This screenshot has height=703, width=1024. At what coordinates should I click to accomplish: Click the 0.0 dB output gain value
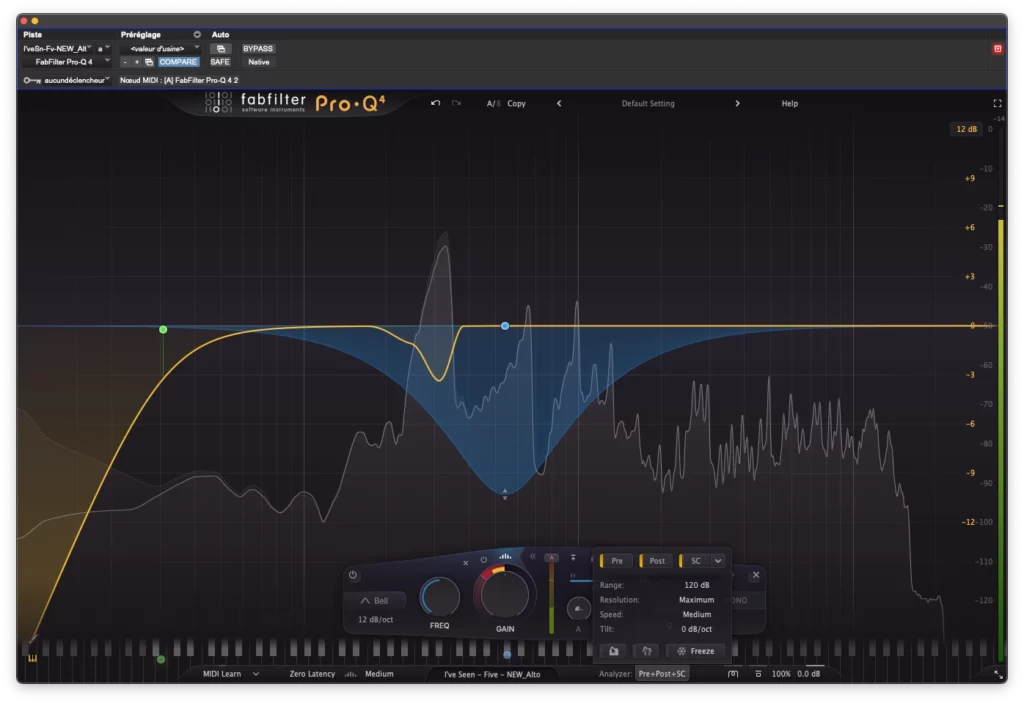[808, 674]
